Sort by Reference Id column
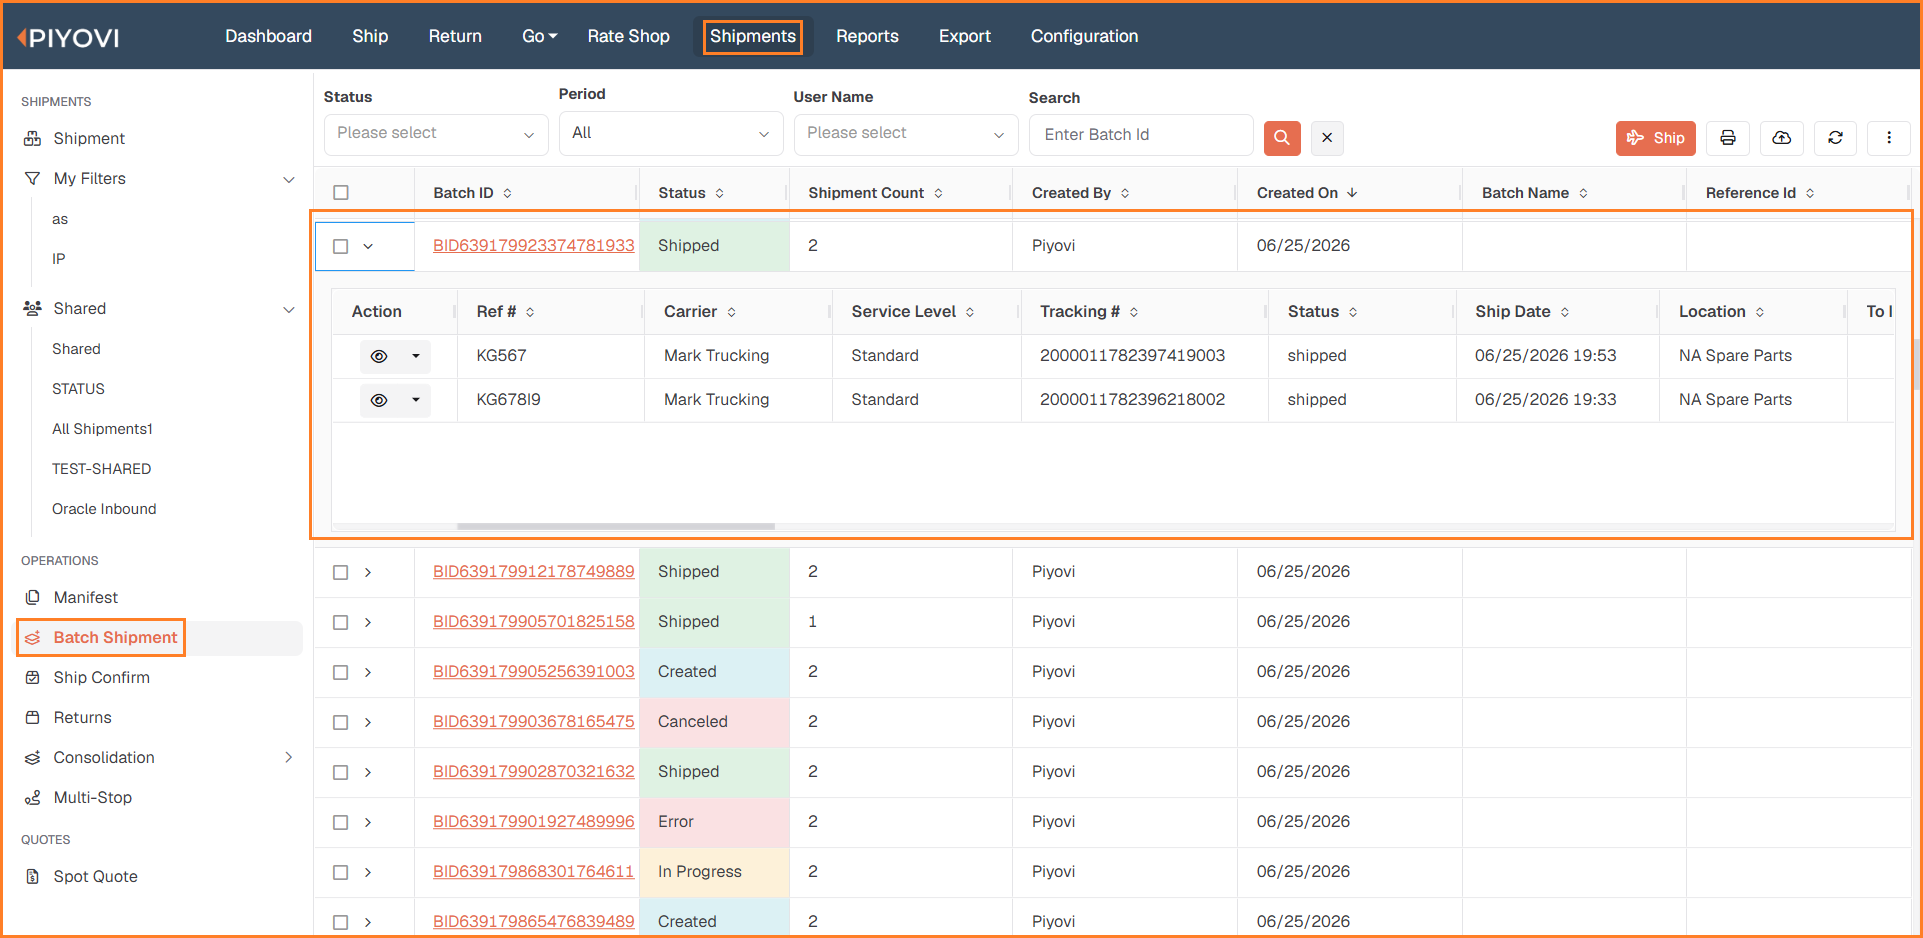This screenshot has height=938, width=1923. pos(1810,193)
